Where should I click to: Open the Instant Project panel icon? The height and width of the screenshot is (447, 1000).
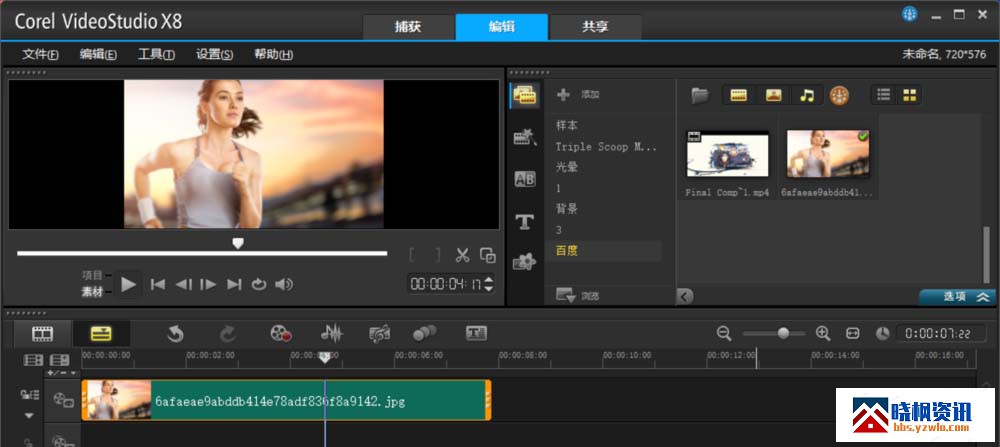point(526,137)
